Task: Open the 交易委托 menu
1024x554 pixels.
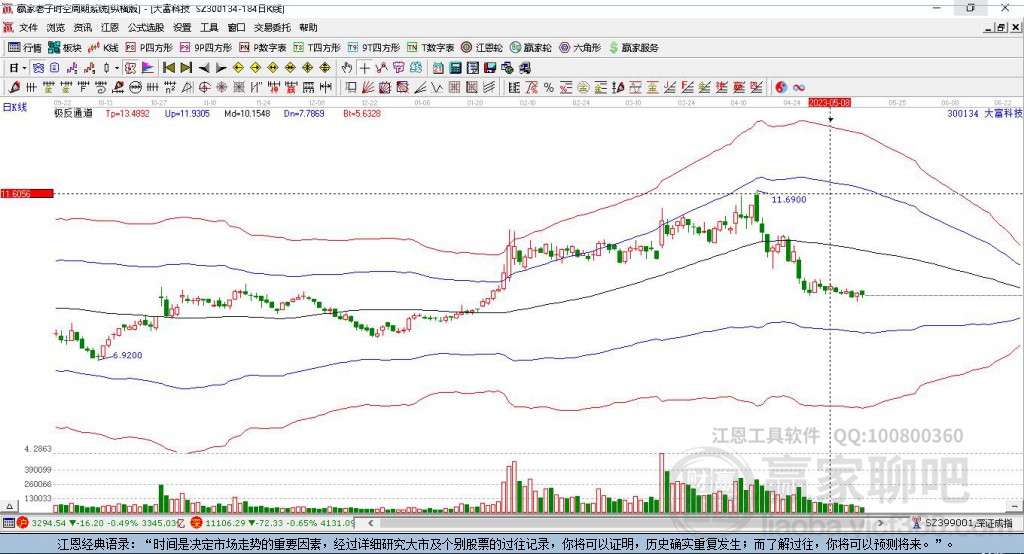Action: pyautogui.click(x=272, y=27)
